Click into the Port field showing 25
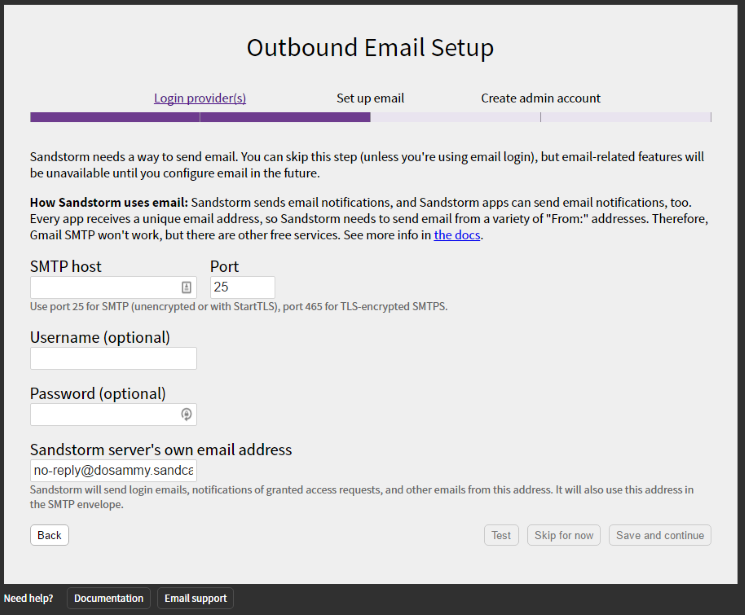Viewport: 745px width, 615px height. click(x=242, y=288)
